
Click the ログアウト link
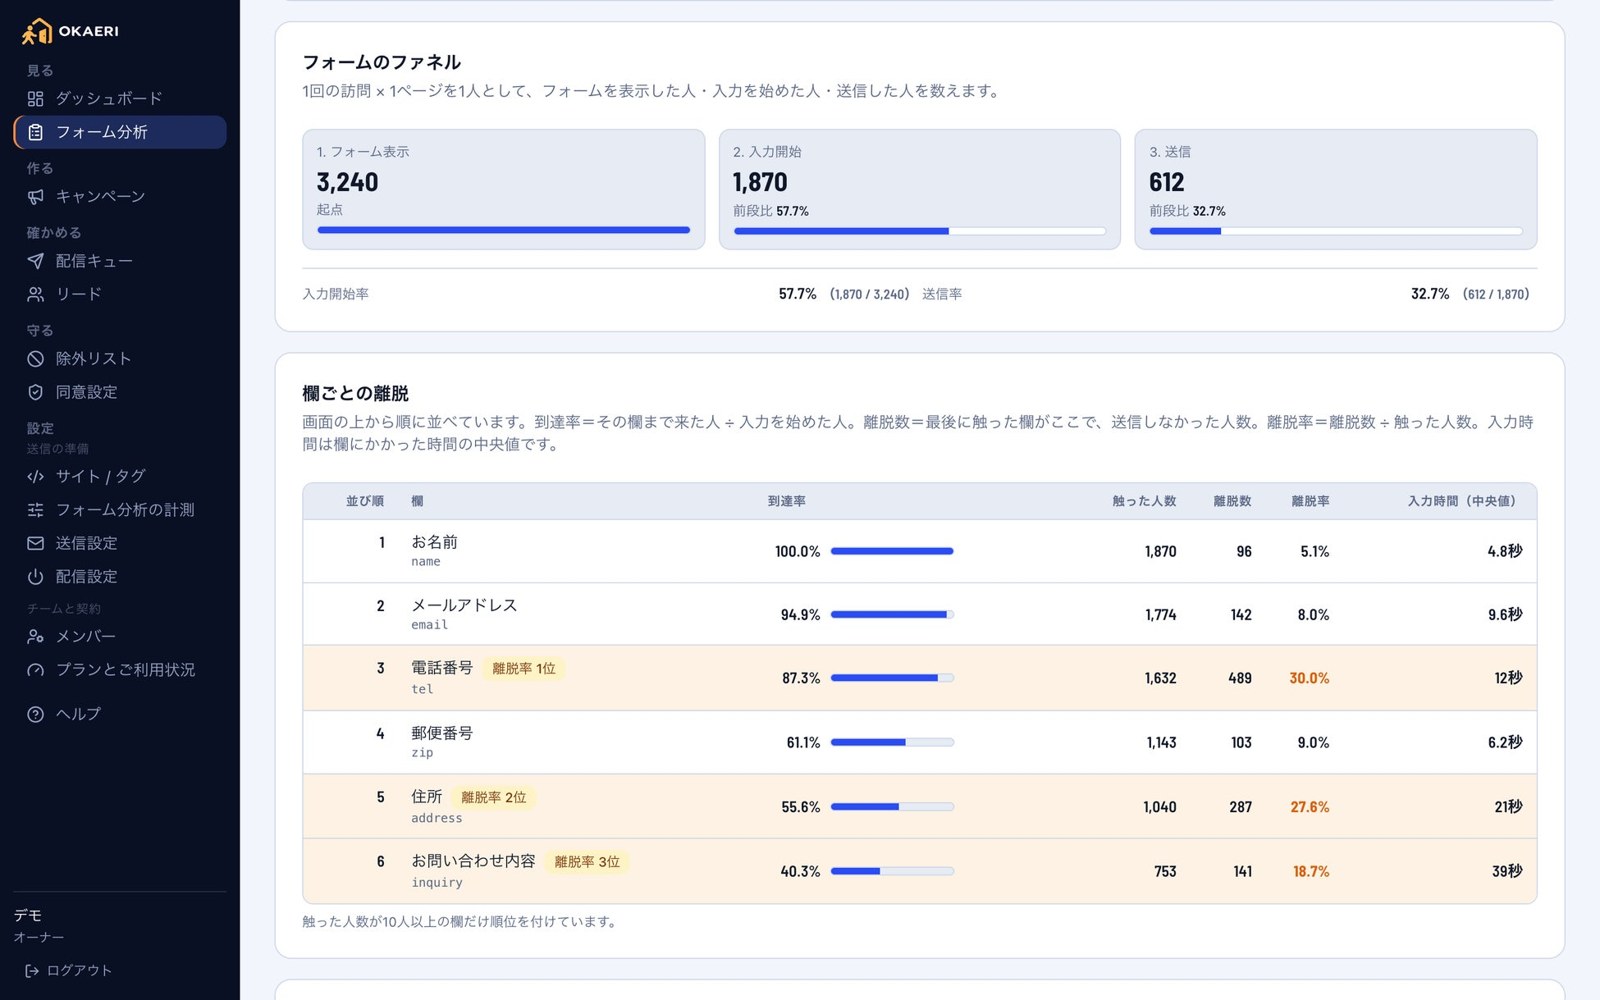(68, 971)
